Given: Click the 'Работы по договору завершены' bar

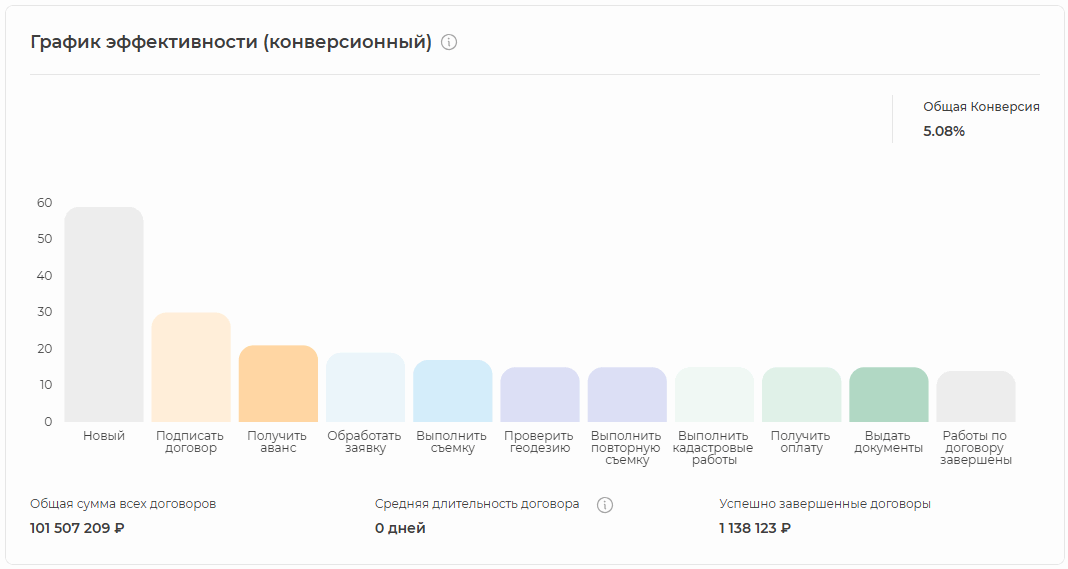Looking at the screenshot, I should coord(976,396).
